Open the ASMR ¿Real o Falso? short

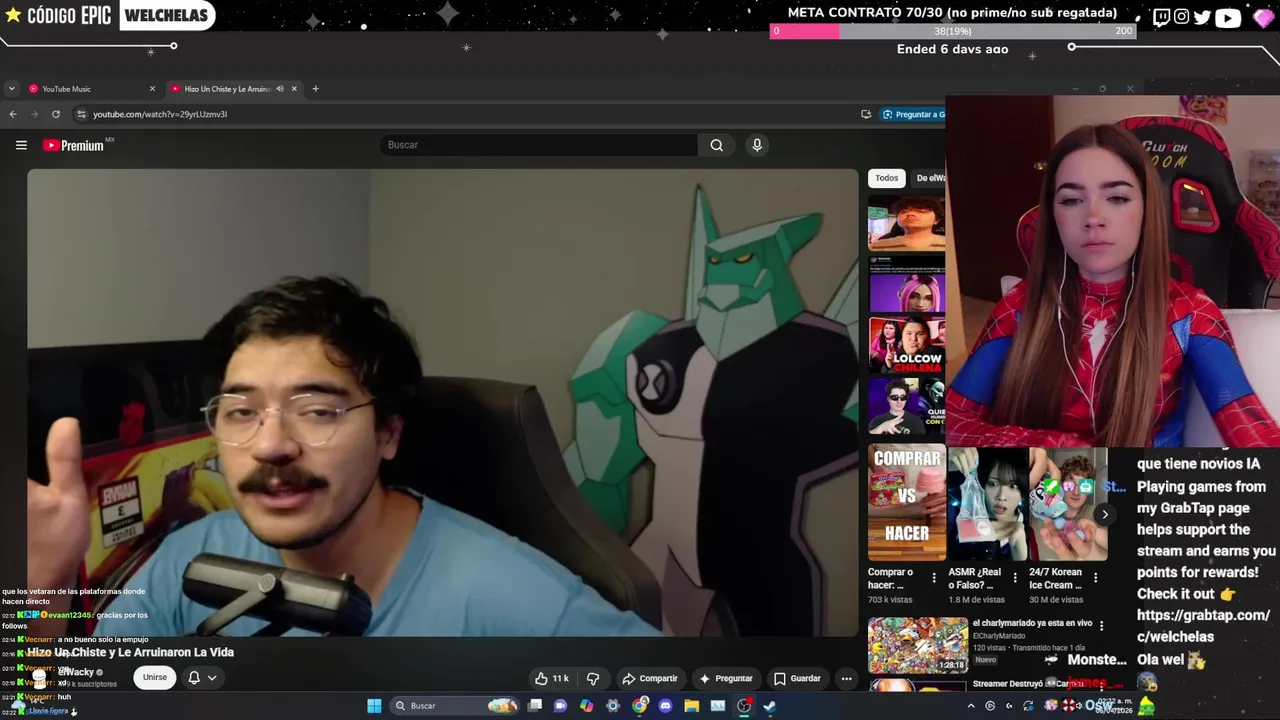[x=987, y=504]
